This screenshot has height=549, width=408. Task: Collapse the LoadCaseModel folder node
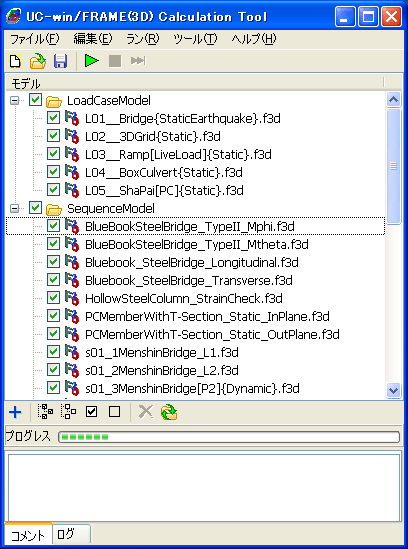14,101
